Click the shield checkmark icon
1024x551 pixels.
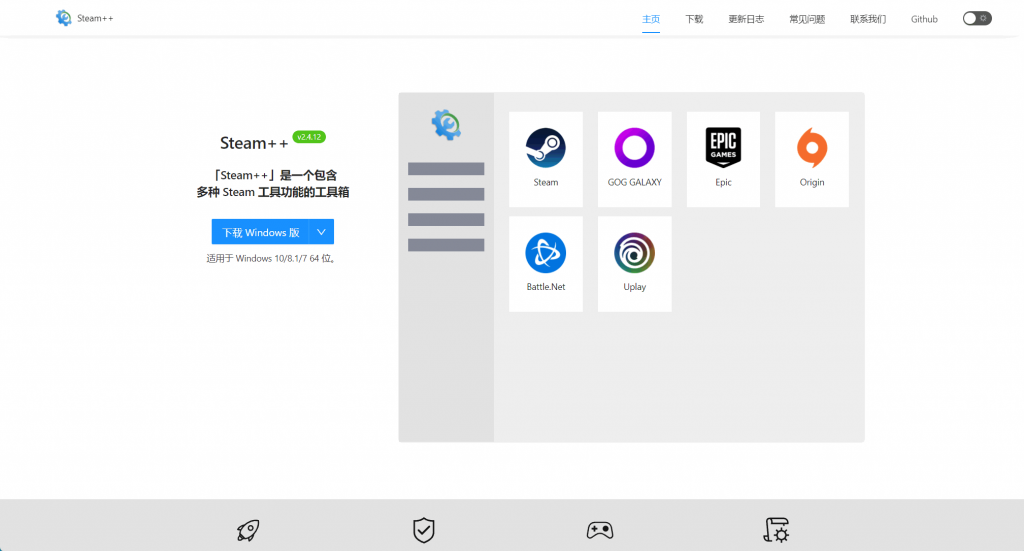click(x=424, y=530)
